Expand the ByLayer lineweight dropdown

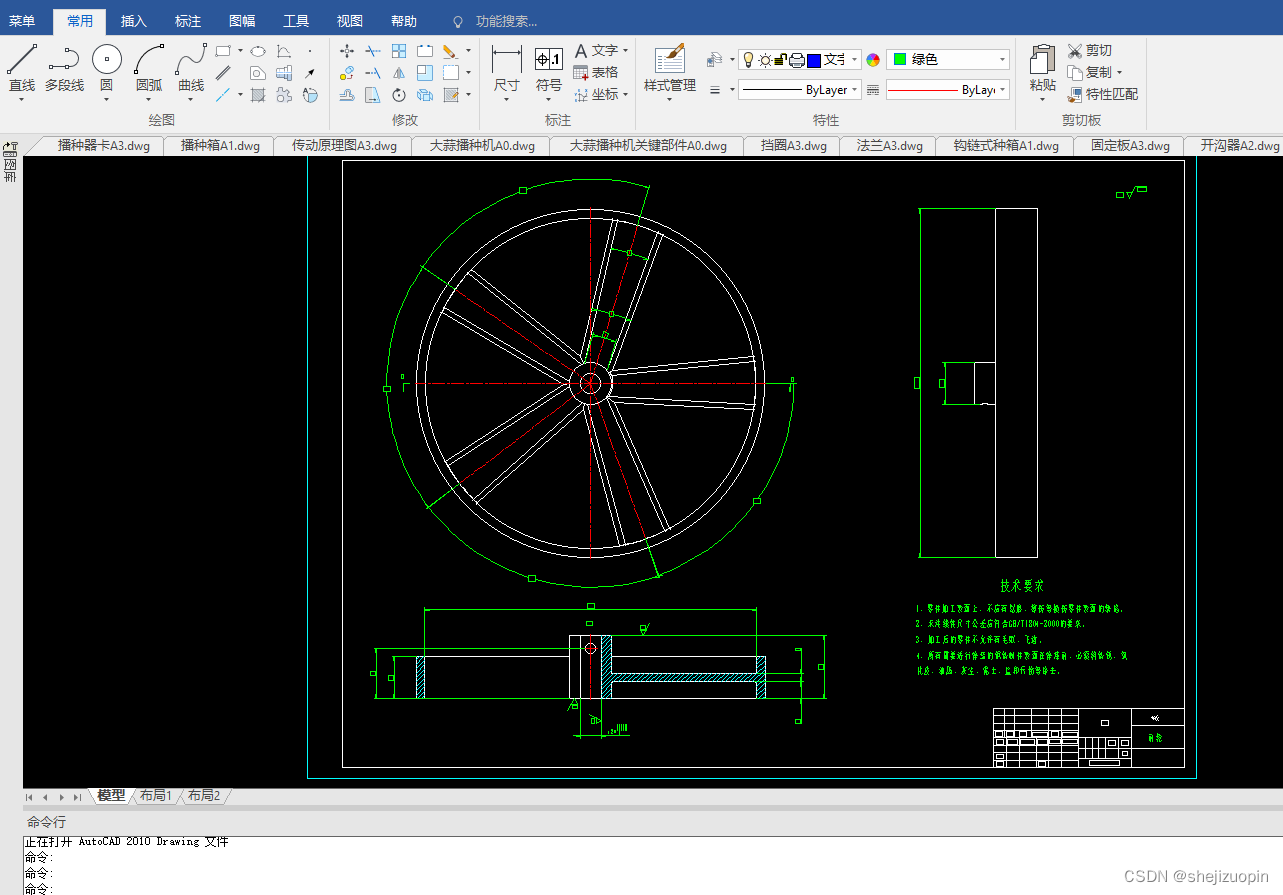coord(798,90)
